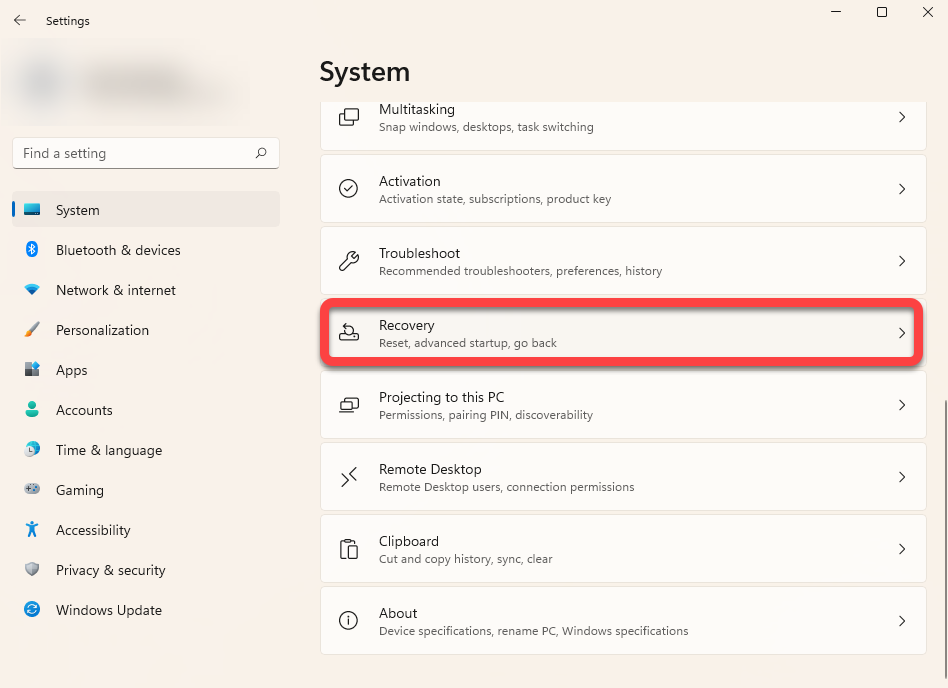Screen dimensions: 948x688
Task: Expand the Projecting to this PC chevron
Action: coord(901,405)
